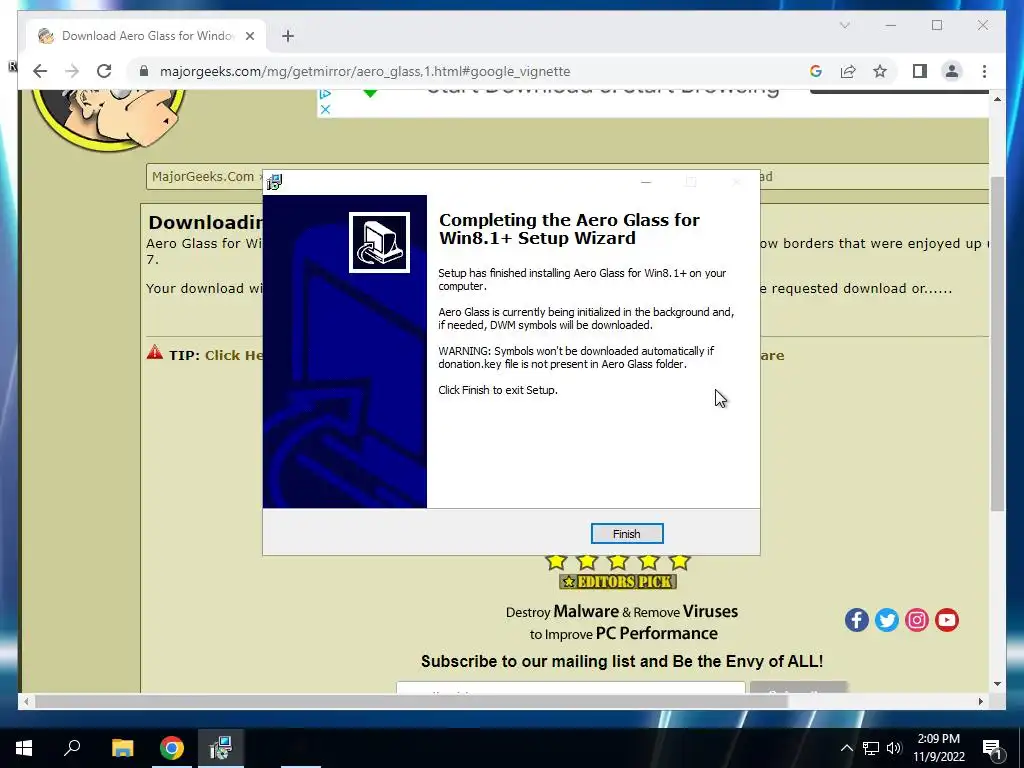
Task: Select the Download Aero Glass tab
Action: click(147, 36)
